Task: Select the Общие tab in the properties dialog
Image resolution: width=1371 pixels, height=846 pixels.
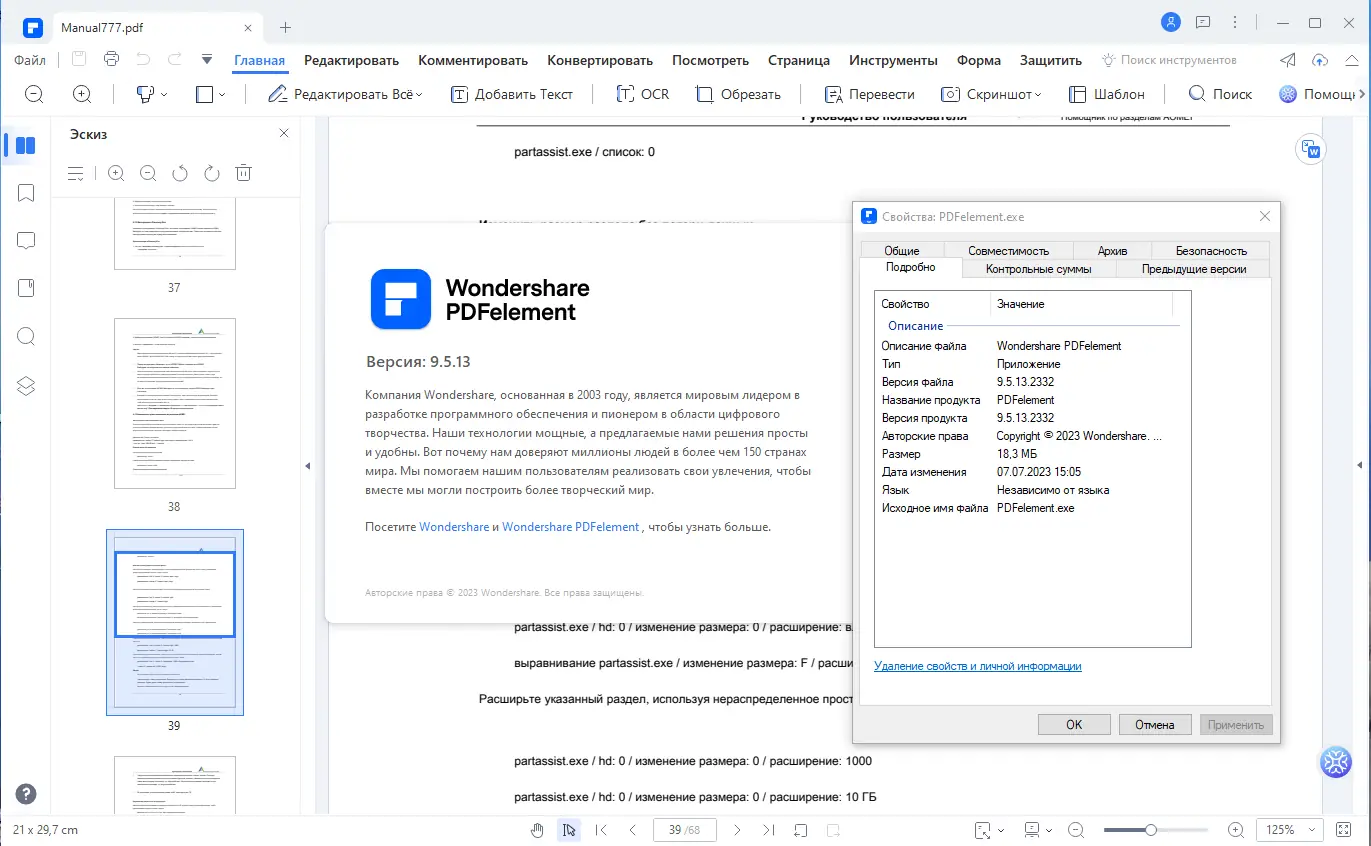Action: click(902, 251)
